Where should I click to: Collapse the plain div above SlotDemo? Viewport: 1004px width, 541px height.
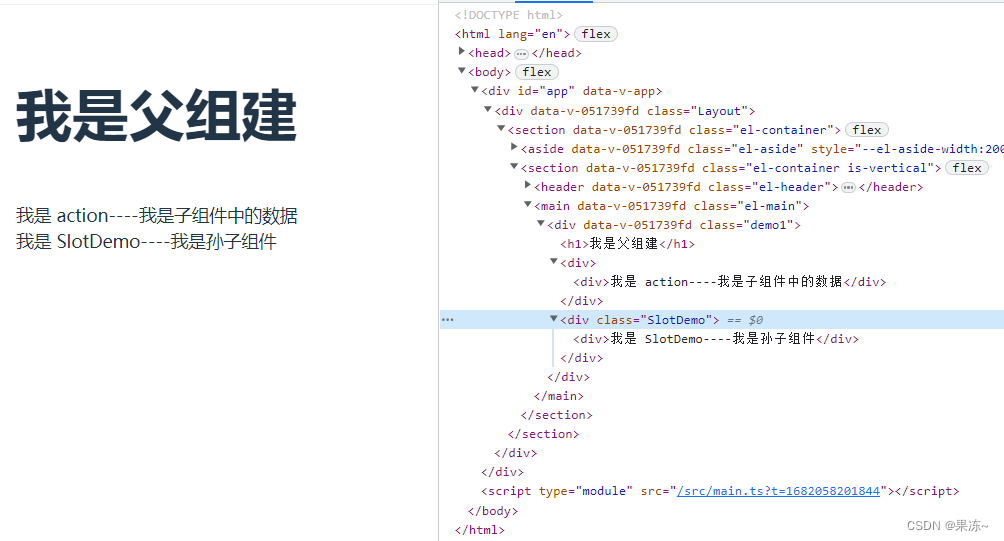click(554, 262)
